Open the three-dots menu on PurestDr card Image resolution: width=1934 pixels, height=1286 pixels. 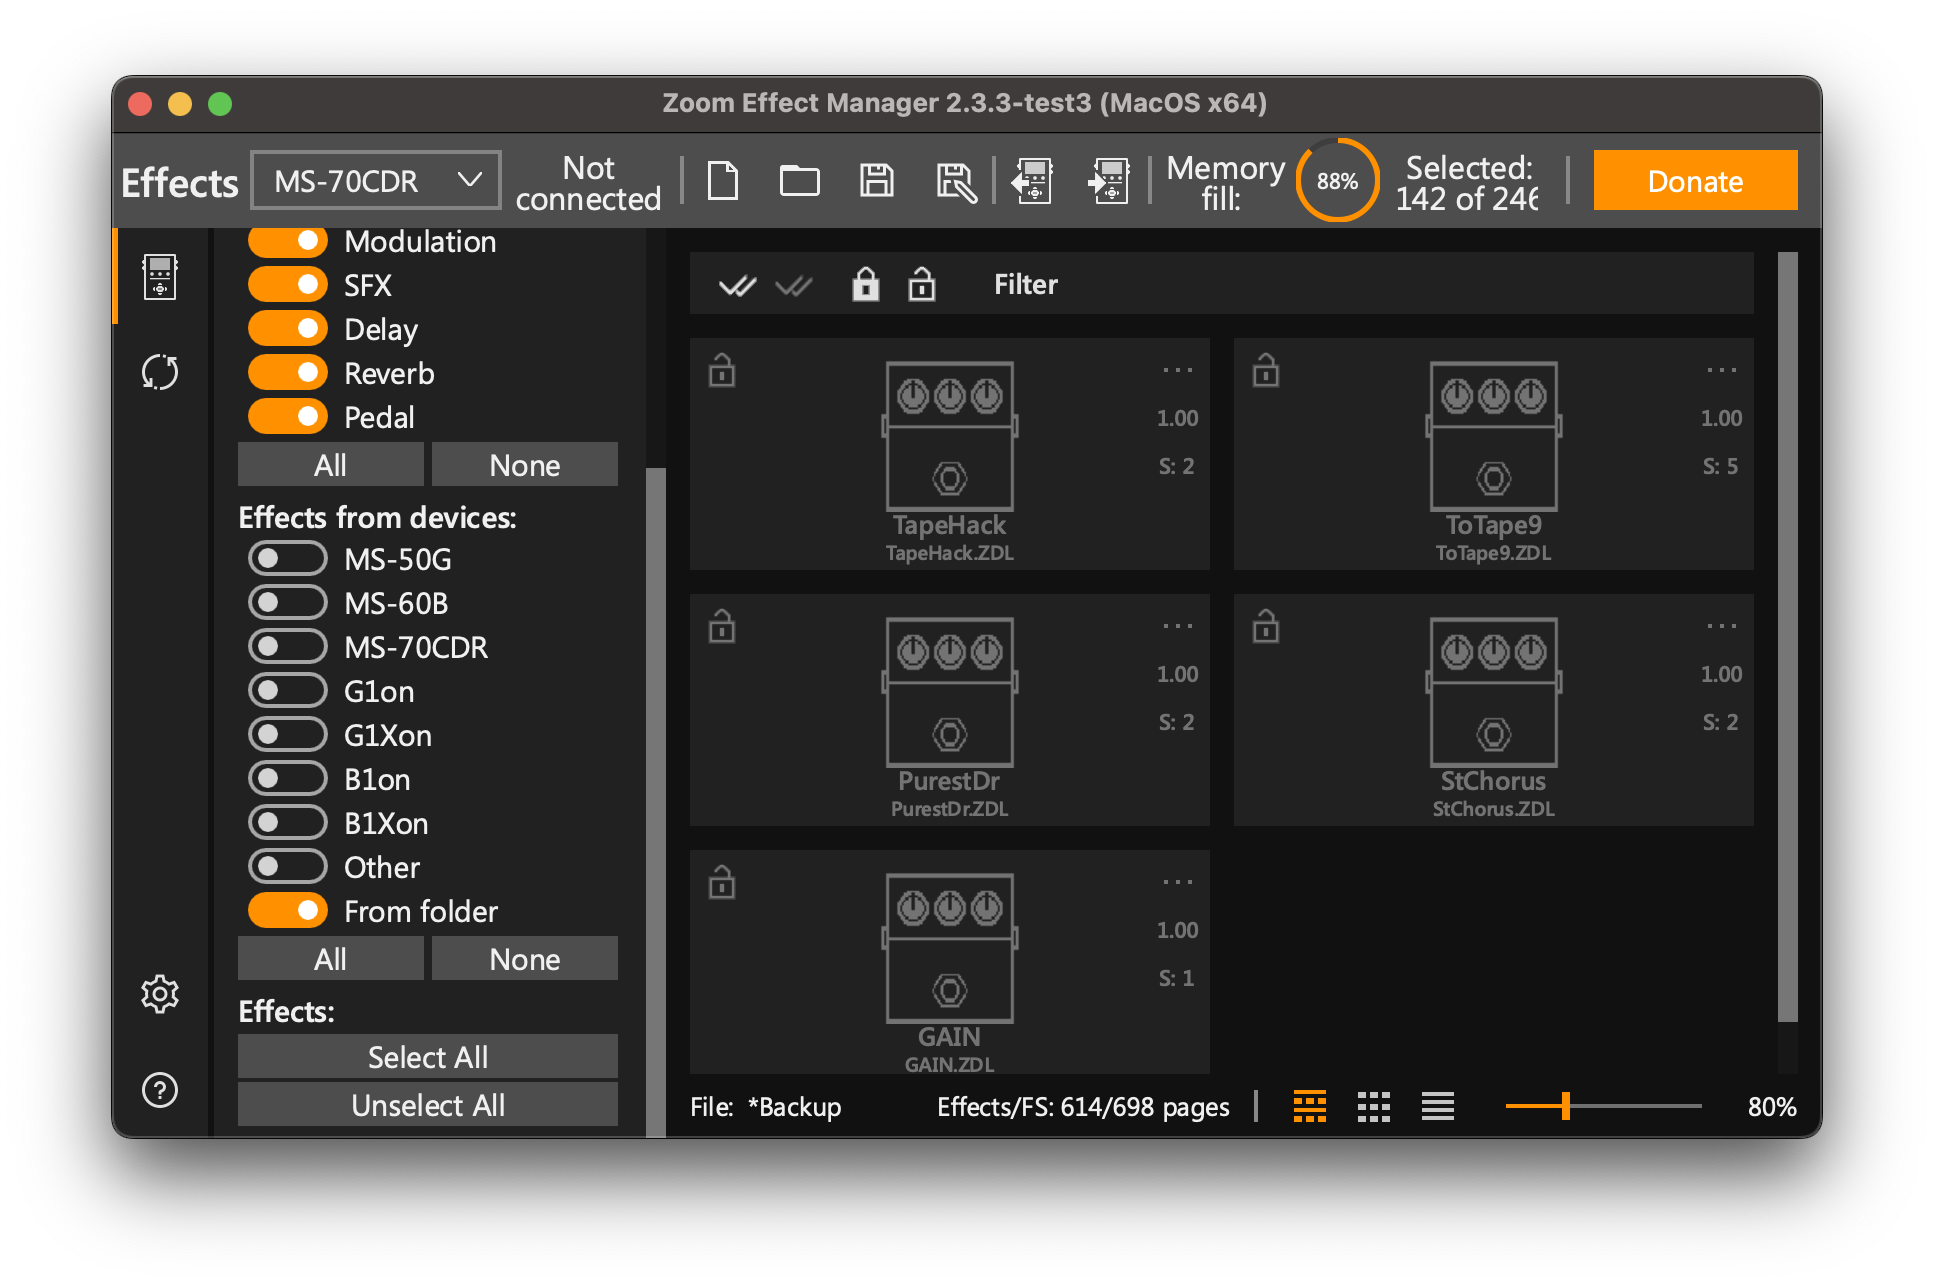[x=1178, y=626]
